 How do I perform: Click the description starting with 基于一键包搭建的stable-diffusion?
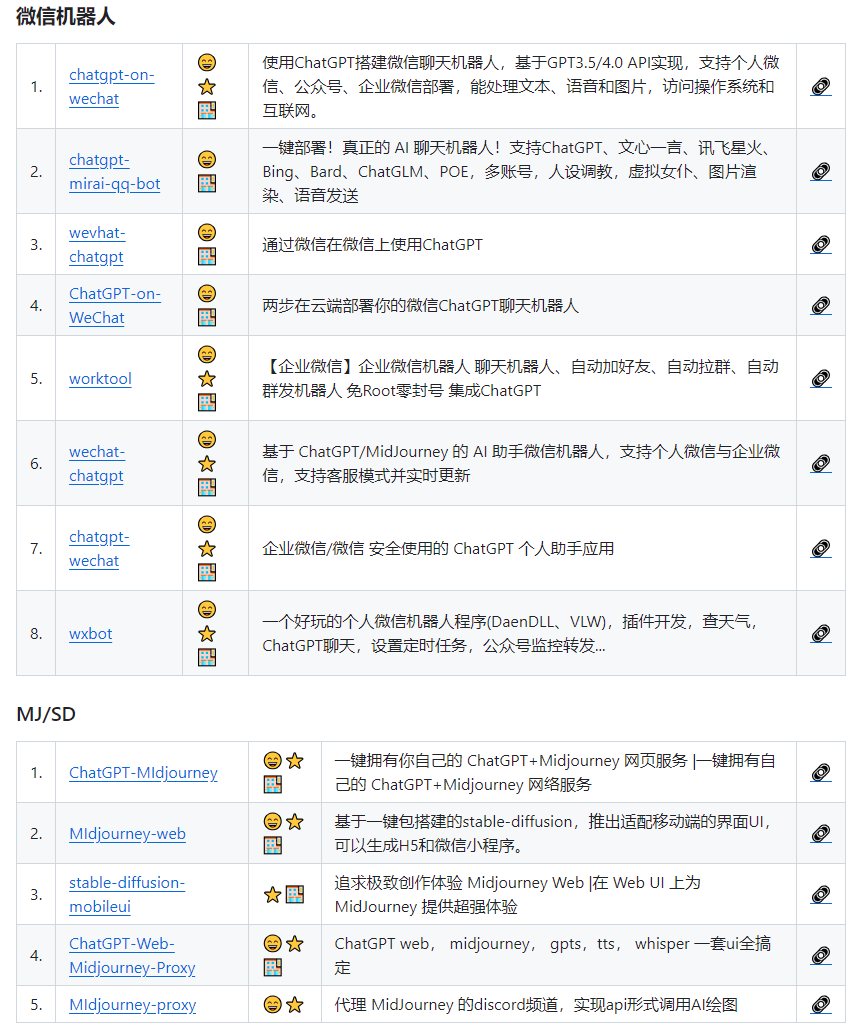click(553, 834)
